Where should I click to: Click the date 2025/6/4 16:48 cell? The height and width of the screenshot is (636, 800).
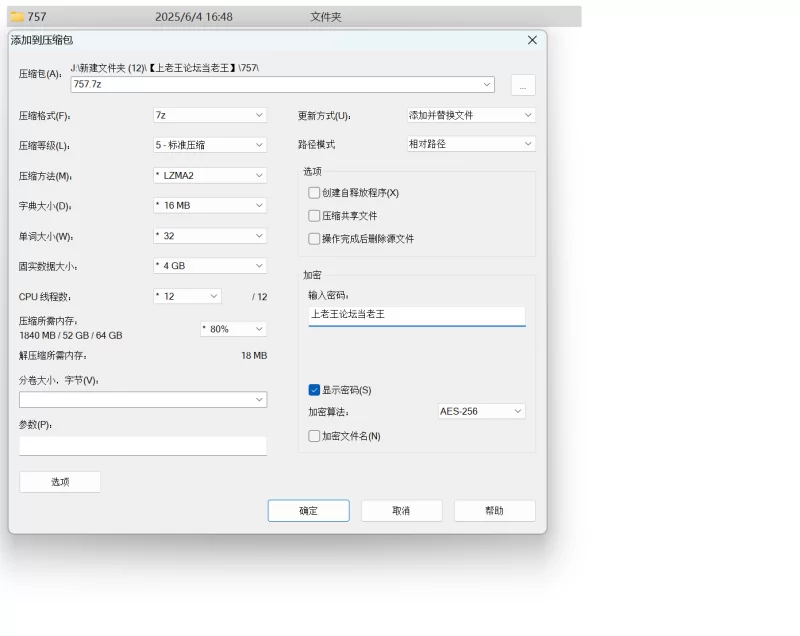coord(194,17)
